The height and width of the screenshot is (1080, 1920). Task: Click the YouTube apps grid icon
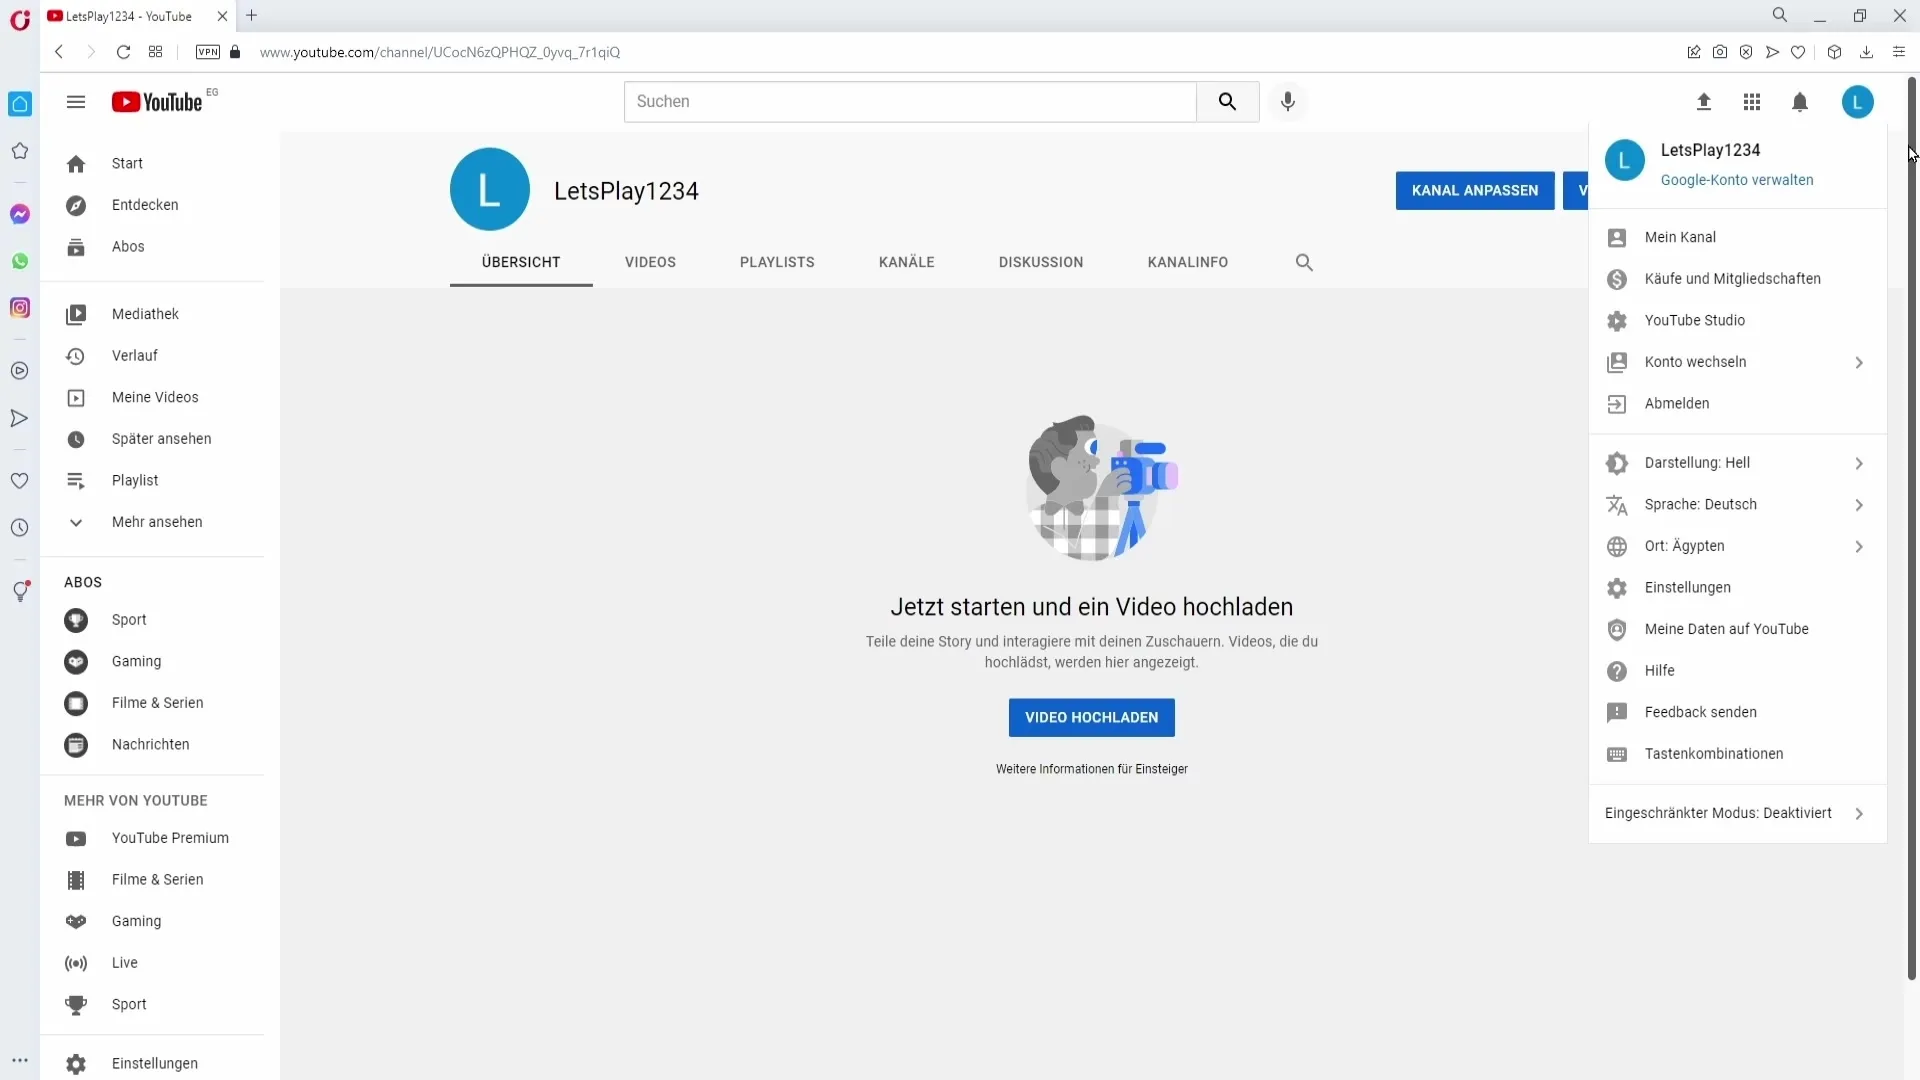click(1751, 102)
